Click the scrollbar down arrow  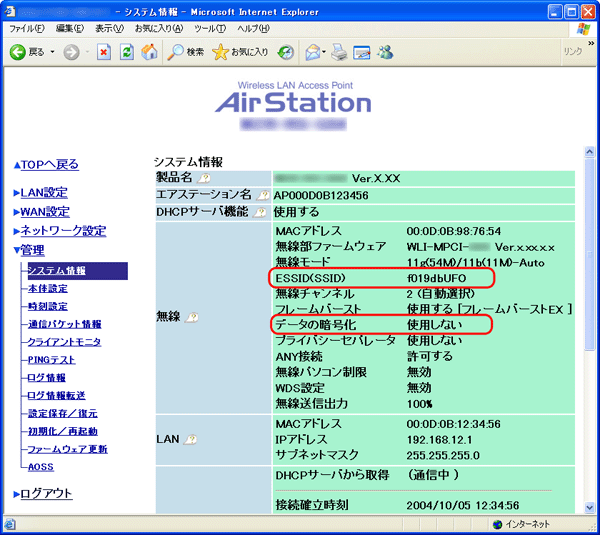pyautogui.click(x=590, y=508)
